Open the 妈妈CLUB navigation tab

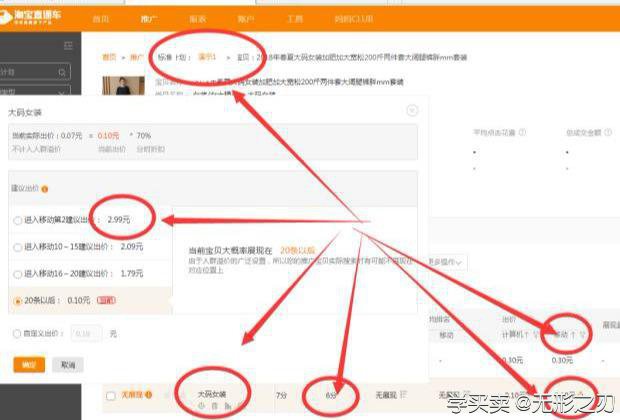tap(353, 19)
